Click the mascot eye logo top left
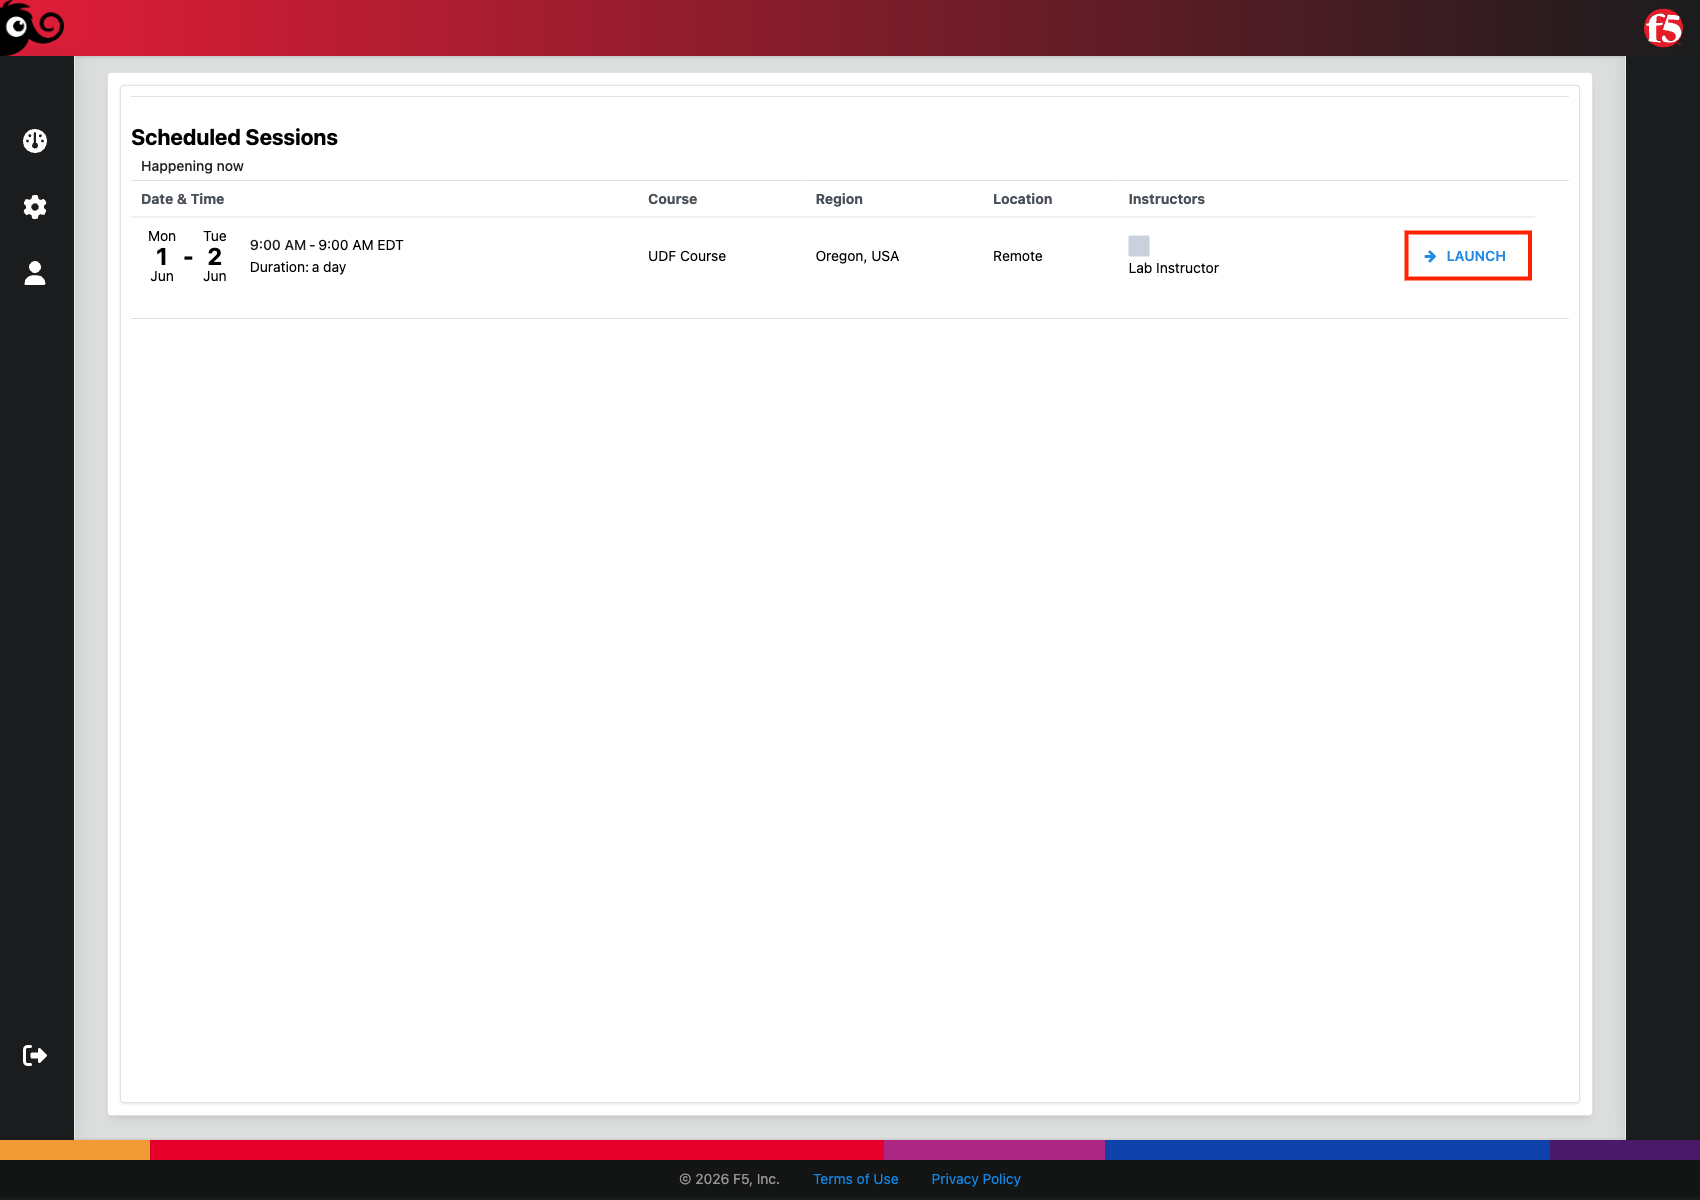The image size is (1700, 1200). coord(32,27)
